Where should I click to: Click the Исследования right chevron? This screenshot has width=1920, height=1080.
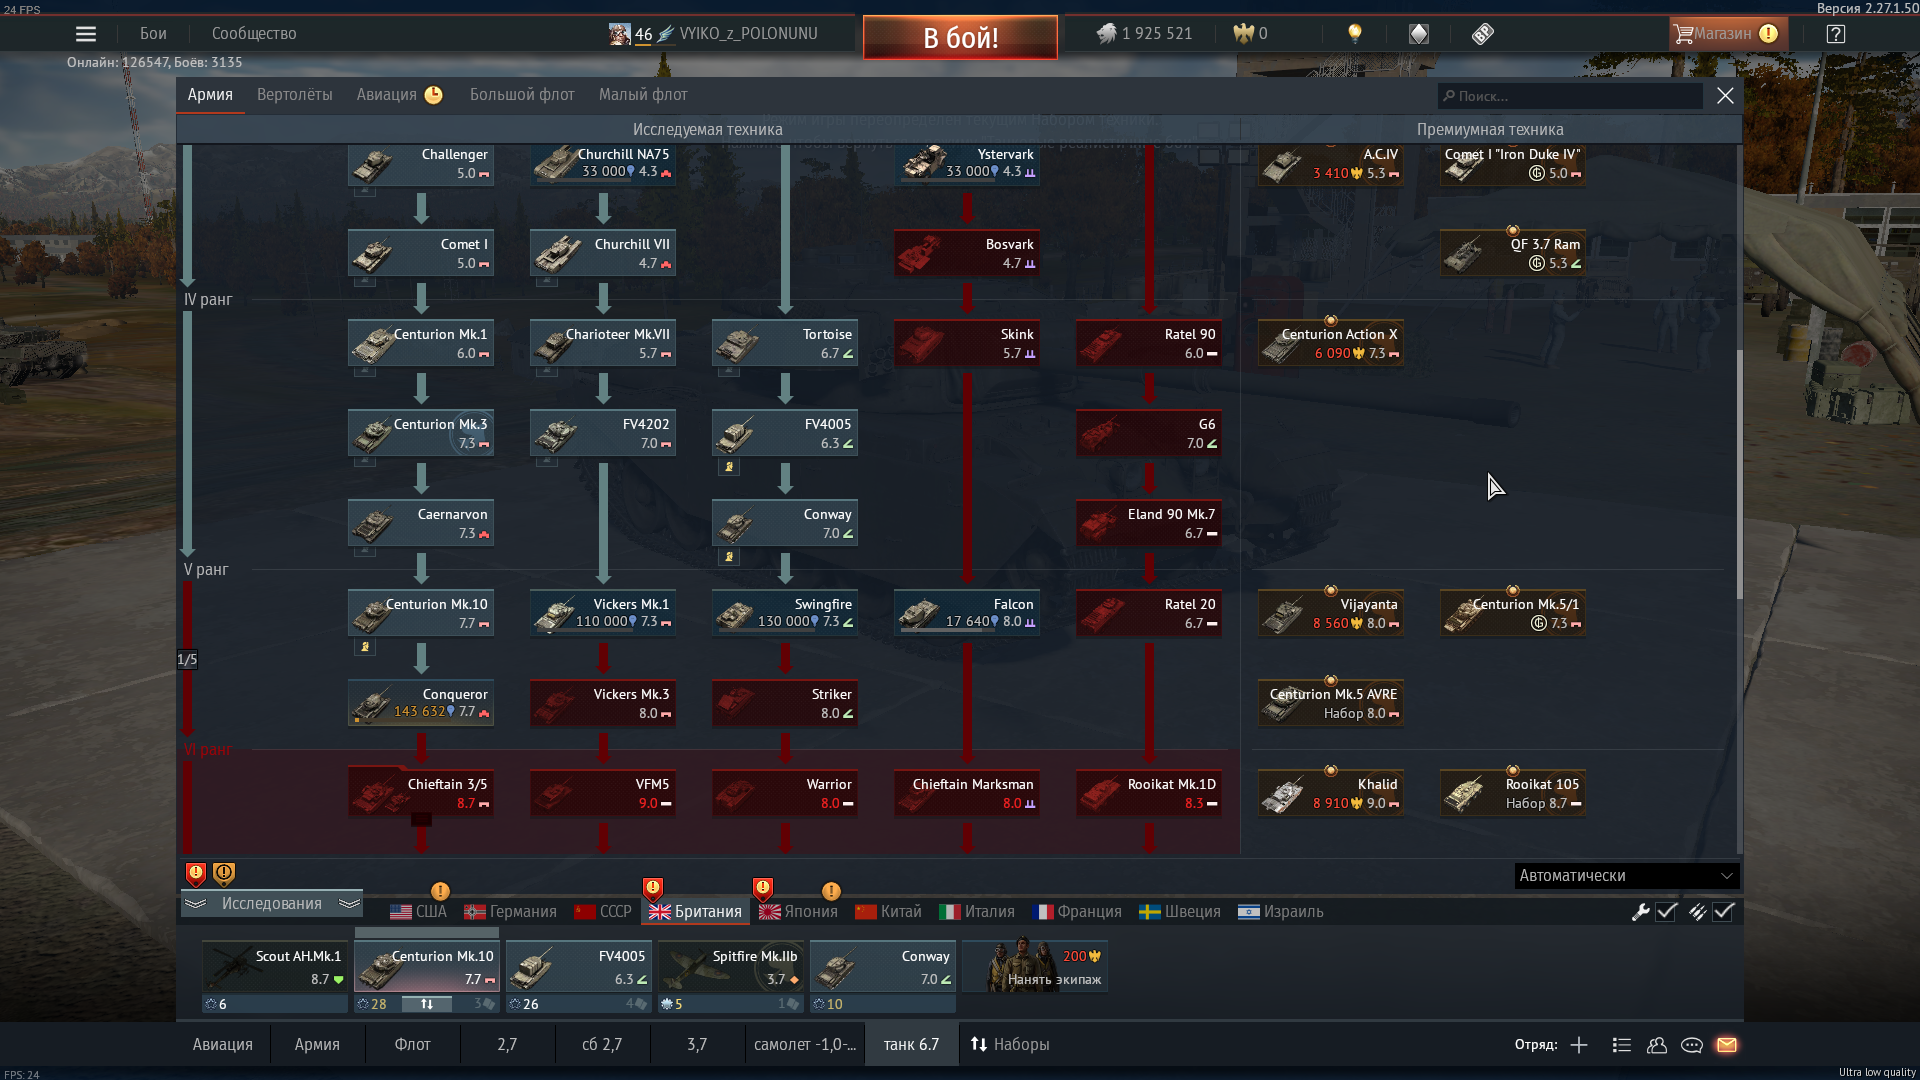tap(349, 904)
